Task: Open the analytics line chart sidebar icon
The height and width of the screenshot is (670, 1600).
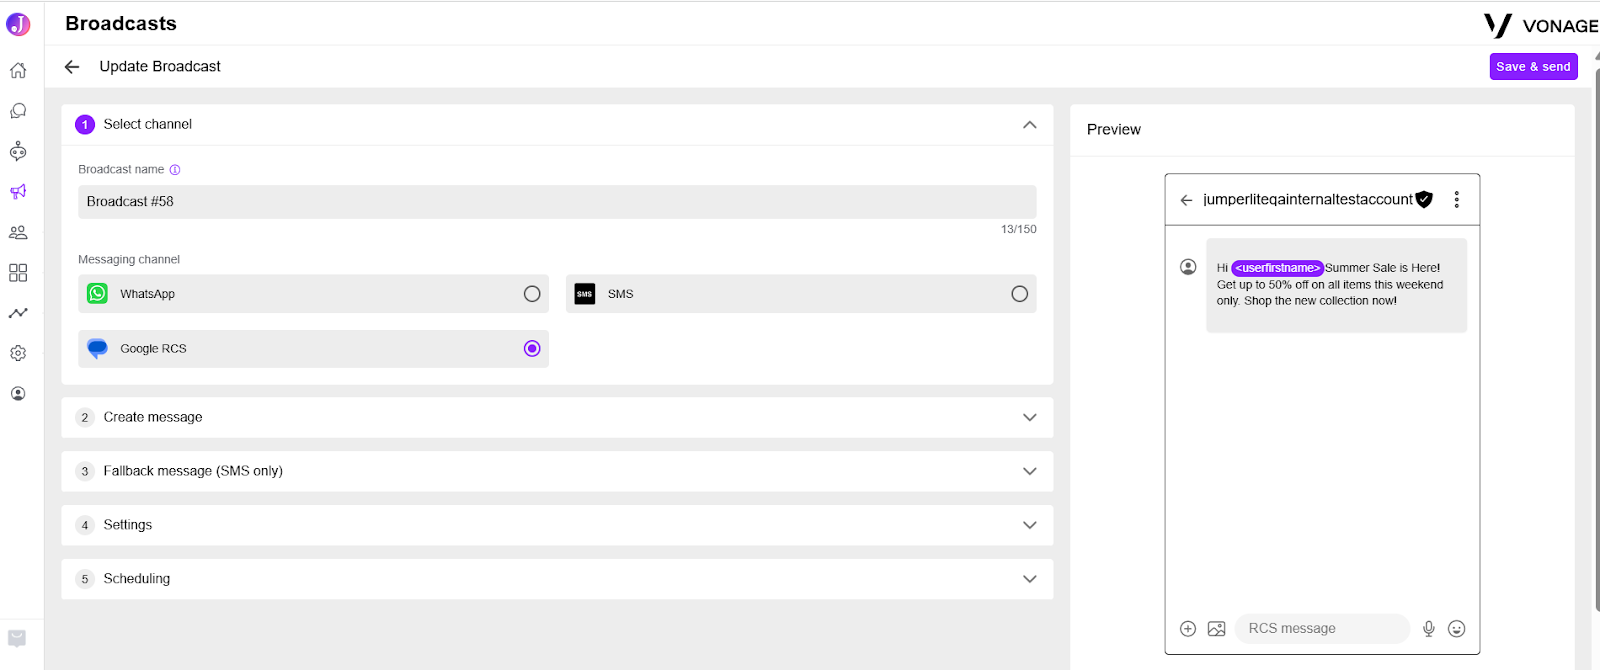Action: 18,313
